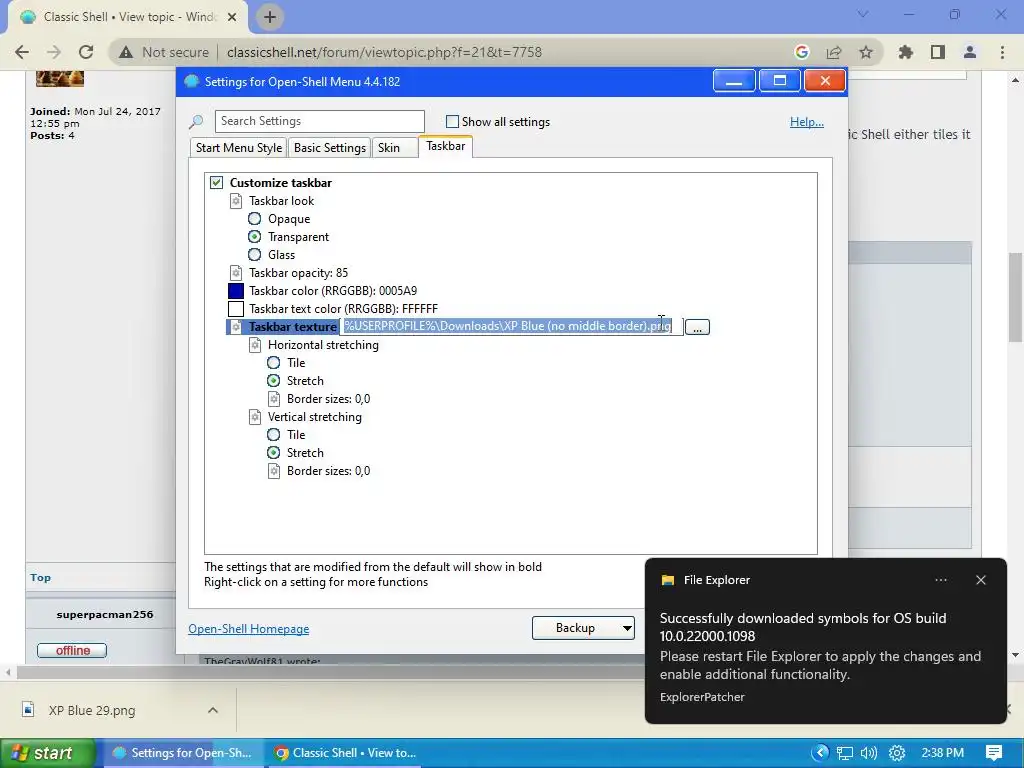This screenshot has height=768, width=1024.
Task: Select the Taskbar tab
Action: coord(446,146)
